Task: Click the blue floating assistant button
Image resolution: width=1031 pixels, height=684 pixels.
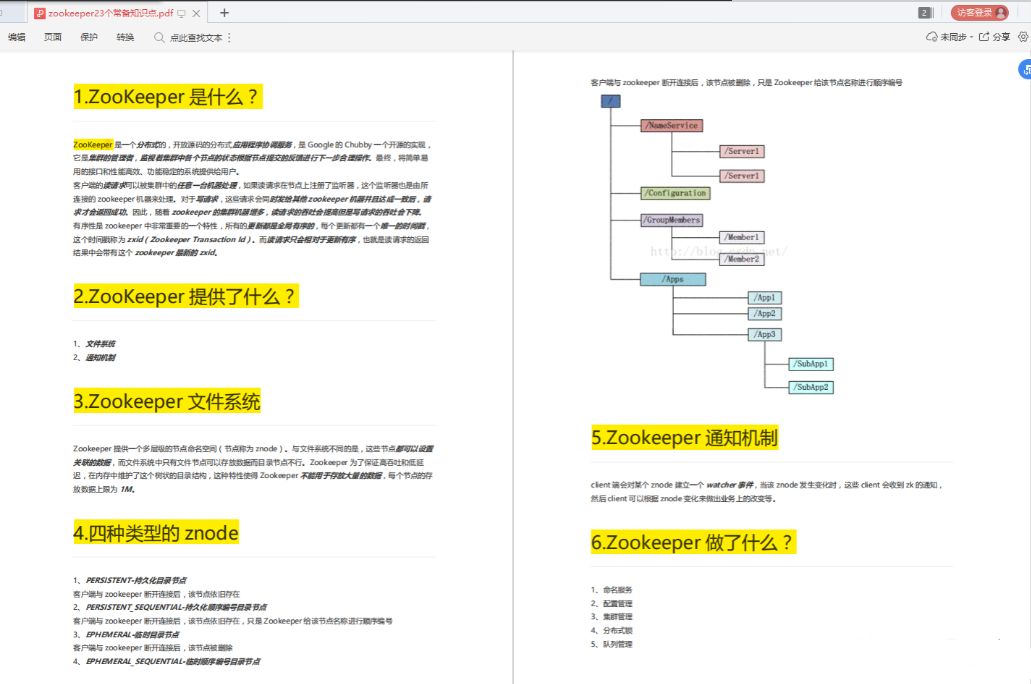Action: [x=1025, y=69]
